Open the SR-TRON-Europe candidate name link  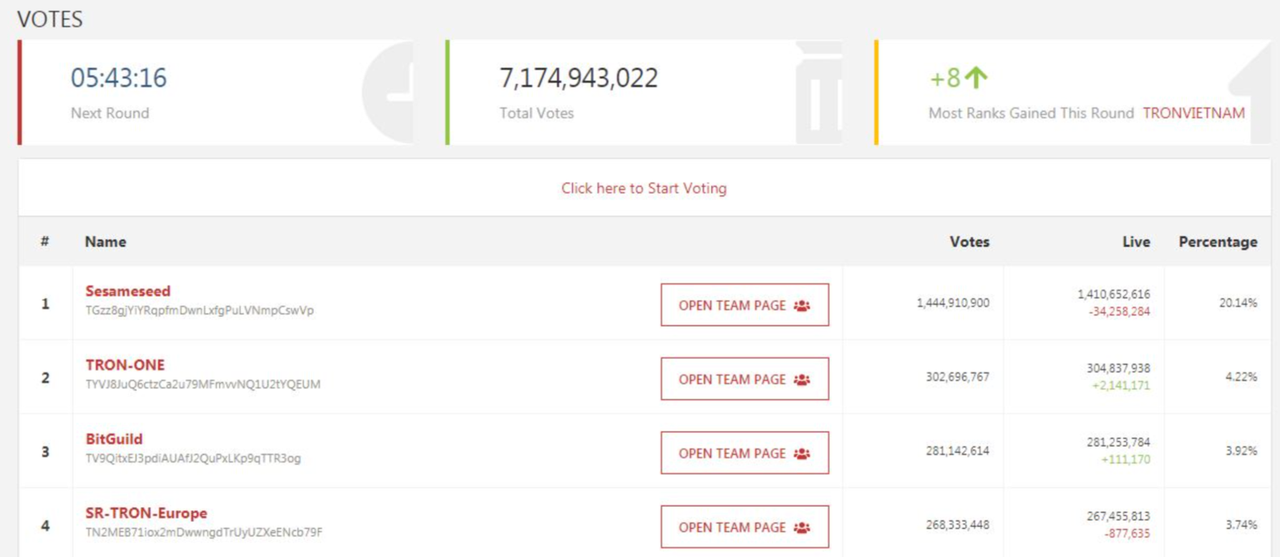[146, 513]
